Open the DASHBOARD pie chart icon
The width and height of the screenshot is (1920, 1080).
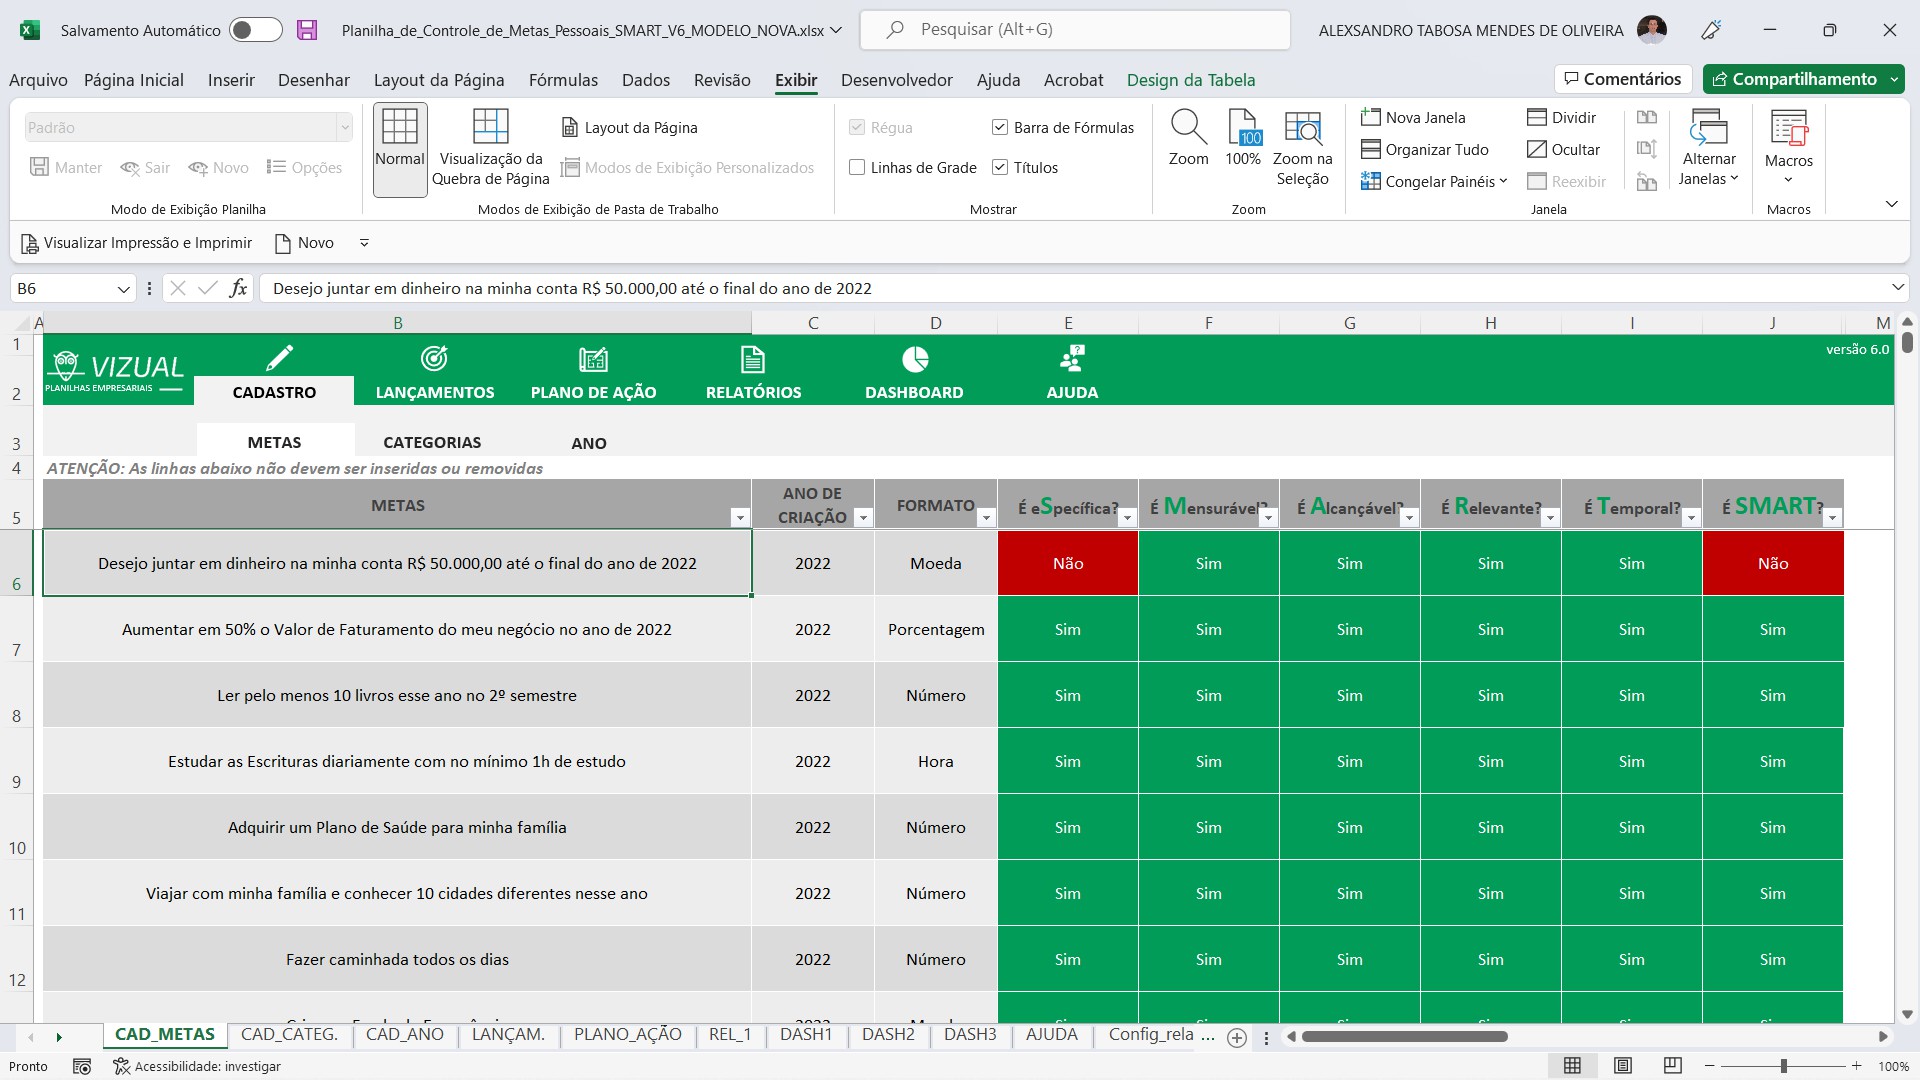point(914,359)
